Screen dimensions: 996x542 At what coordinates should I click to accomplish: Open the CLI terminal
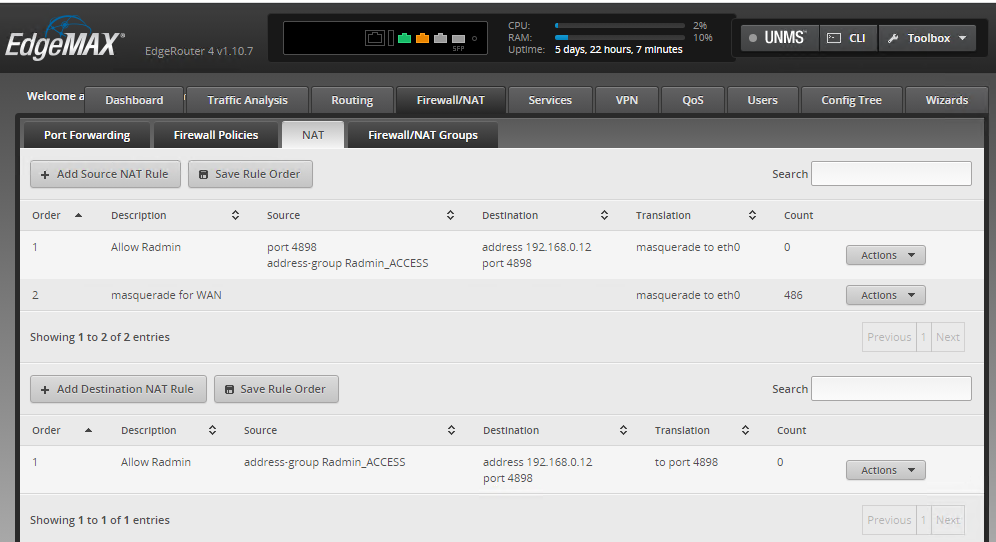[847, 38]
